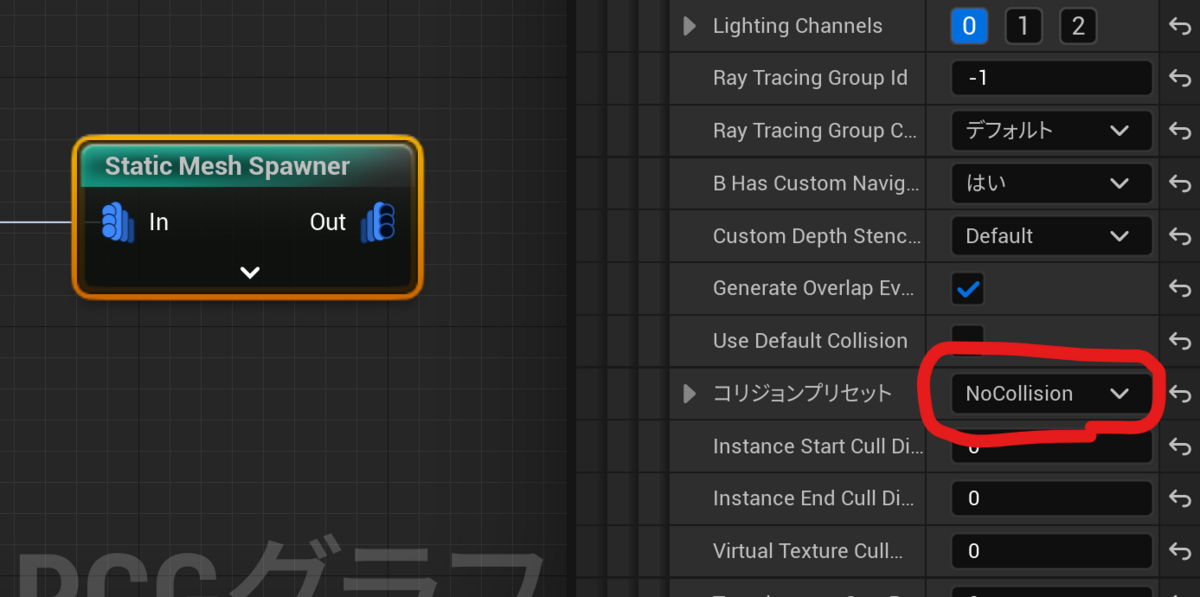This screenshot has height=597, width=1200.
Task: Reset Ray Tracing Group C... value
Action: (x=1179, y=132)
